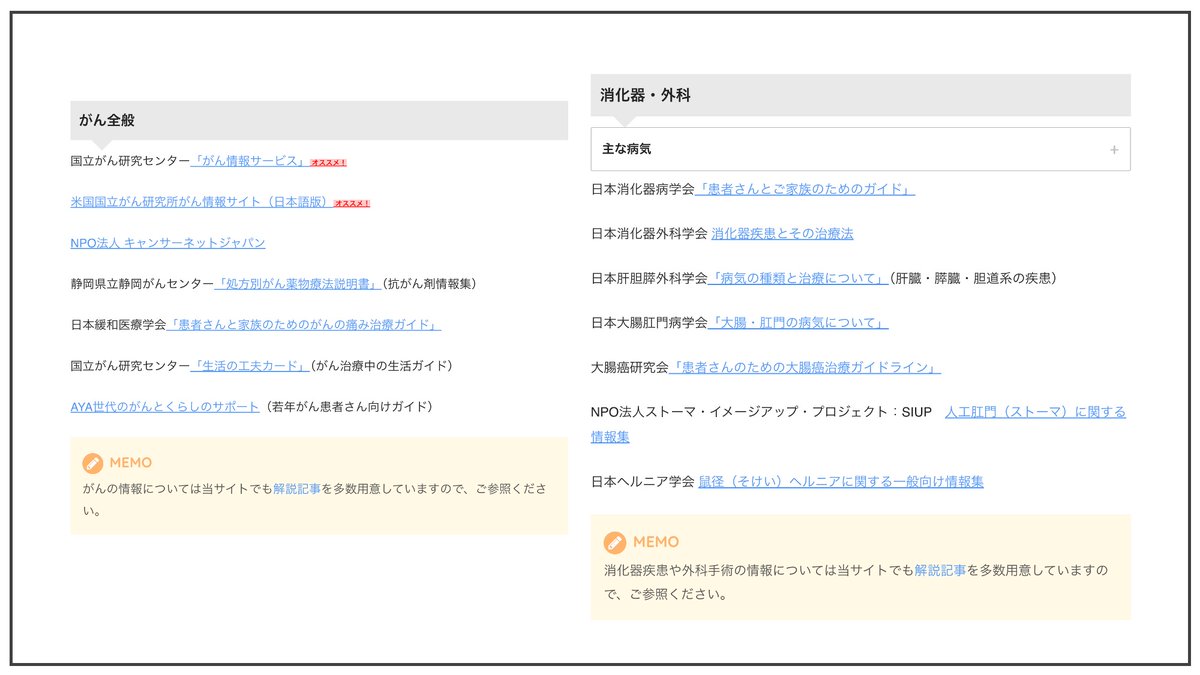This screenshot has height=675, width=1200.
Task: Click the がん全般 section heading
Action: (x=319, y=120)
